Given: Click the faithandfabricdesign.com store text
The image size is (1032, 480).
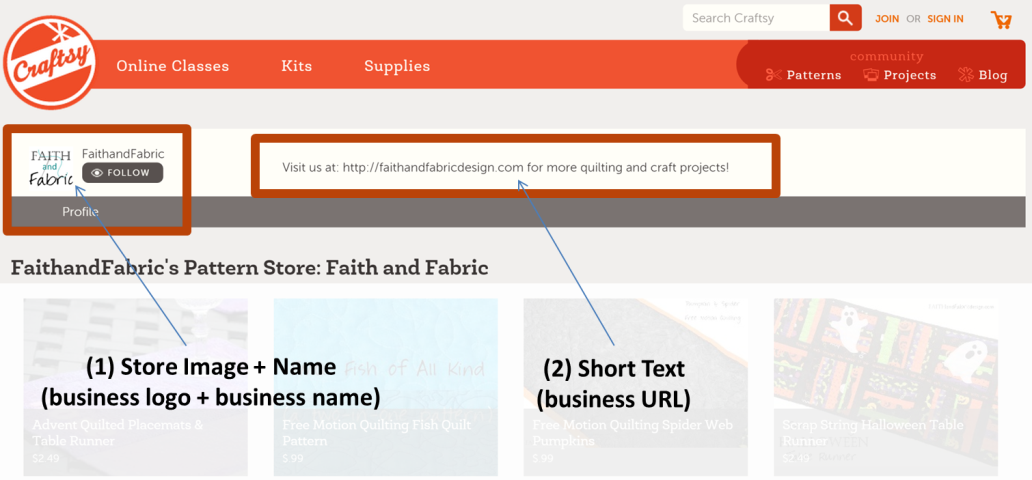Looking at the screenshot, I should tap(505, 167).
